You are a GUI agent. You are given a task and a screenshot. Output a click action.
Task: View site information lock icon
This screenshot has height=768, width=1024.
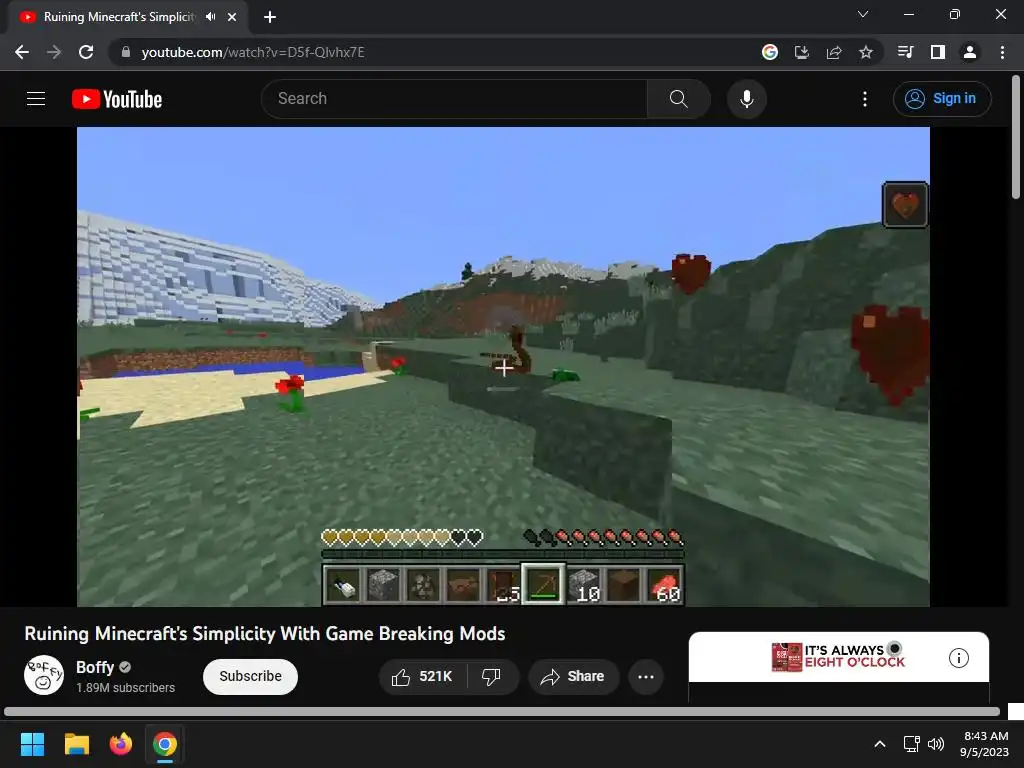(126, 52)
